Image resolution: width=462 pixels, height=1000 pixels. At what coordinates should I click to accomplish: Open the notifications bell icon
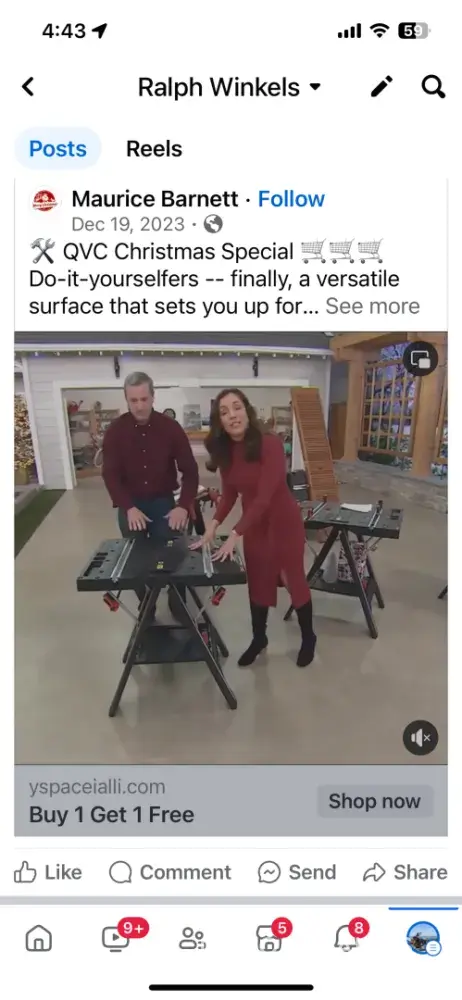pos(348,936)
